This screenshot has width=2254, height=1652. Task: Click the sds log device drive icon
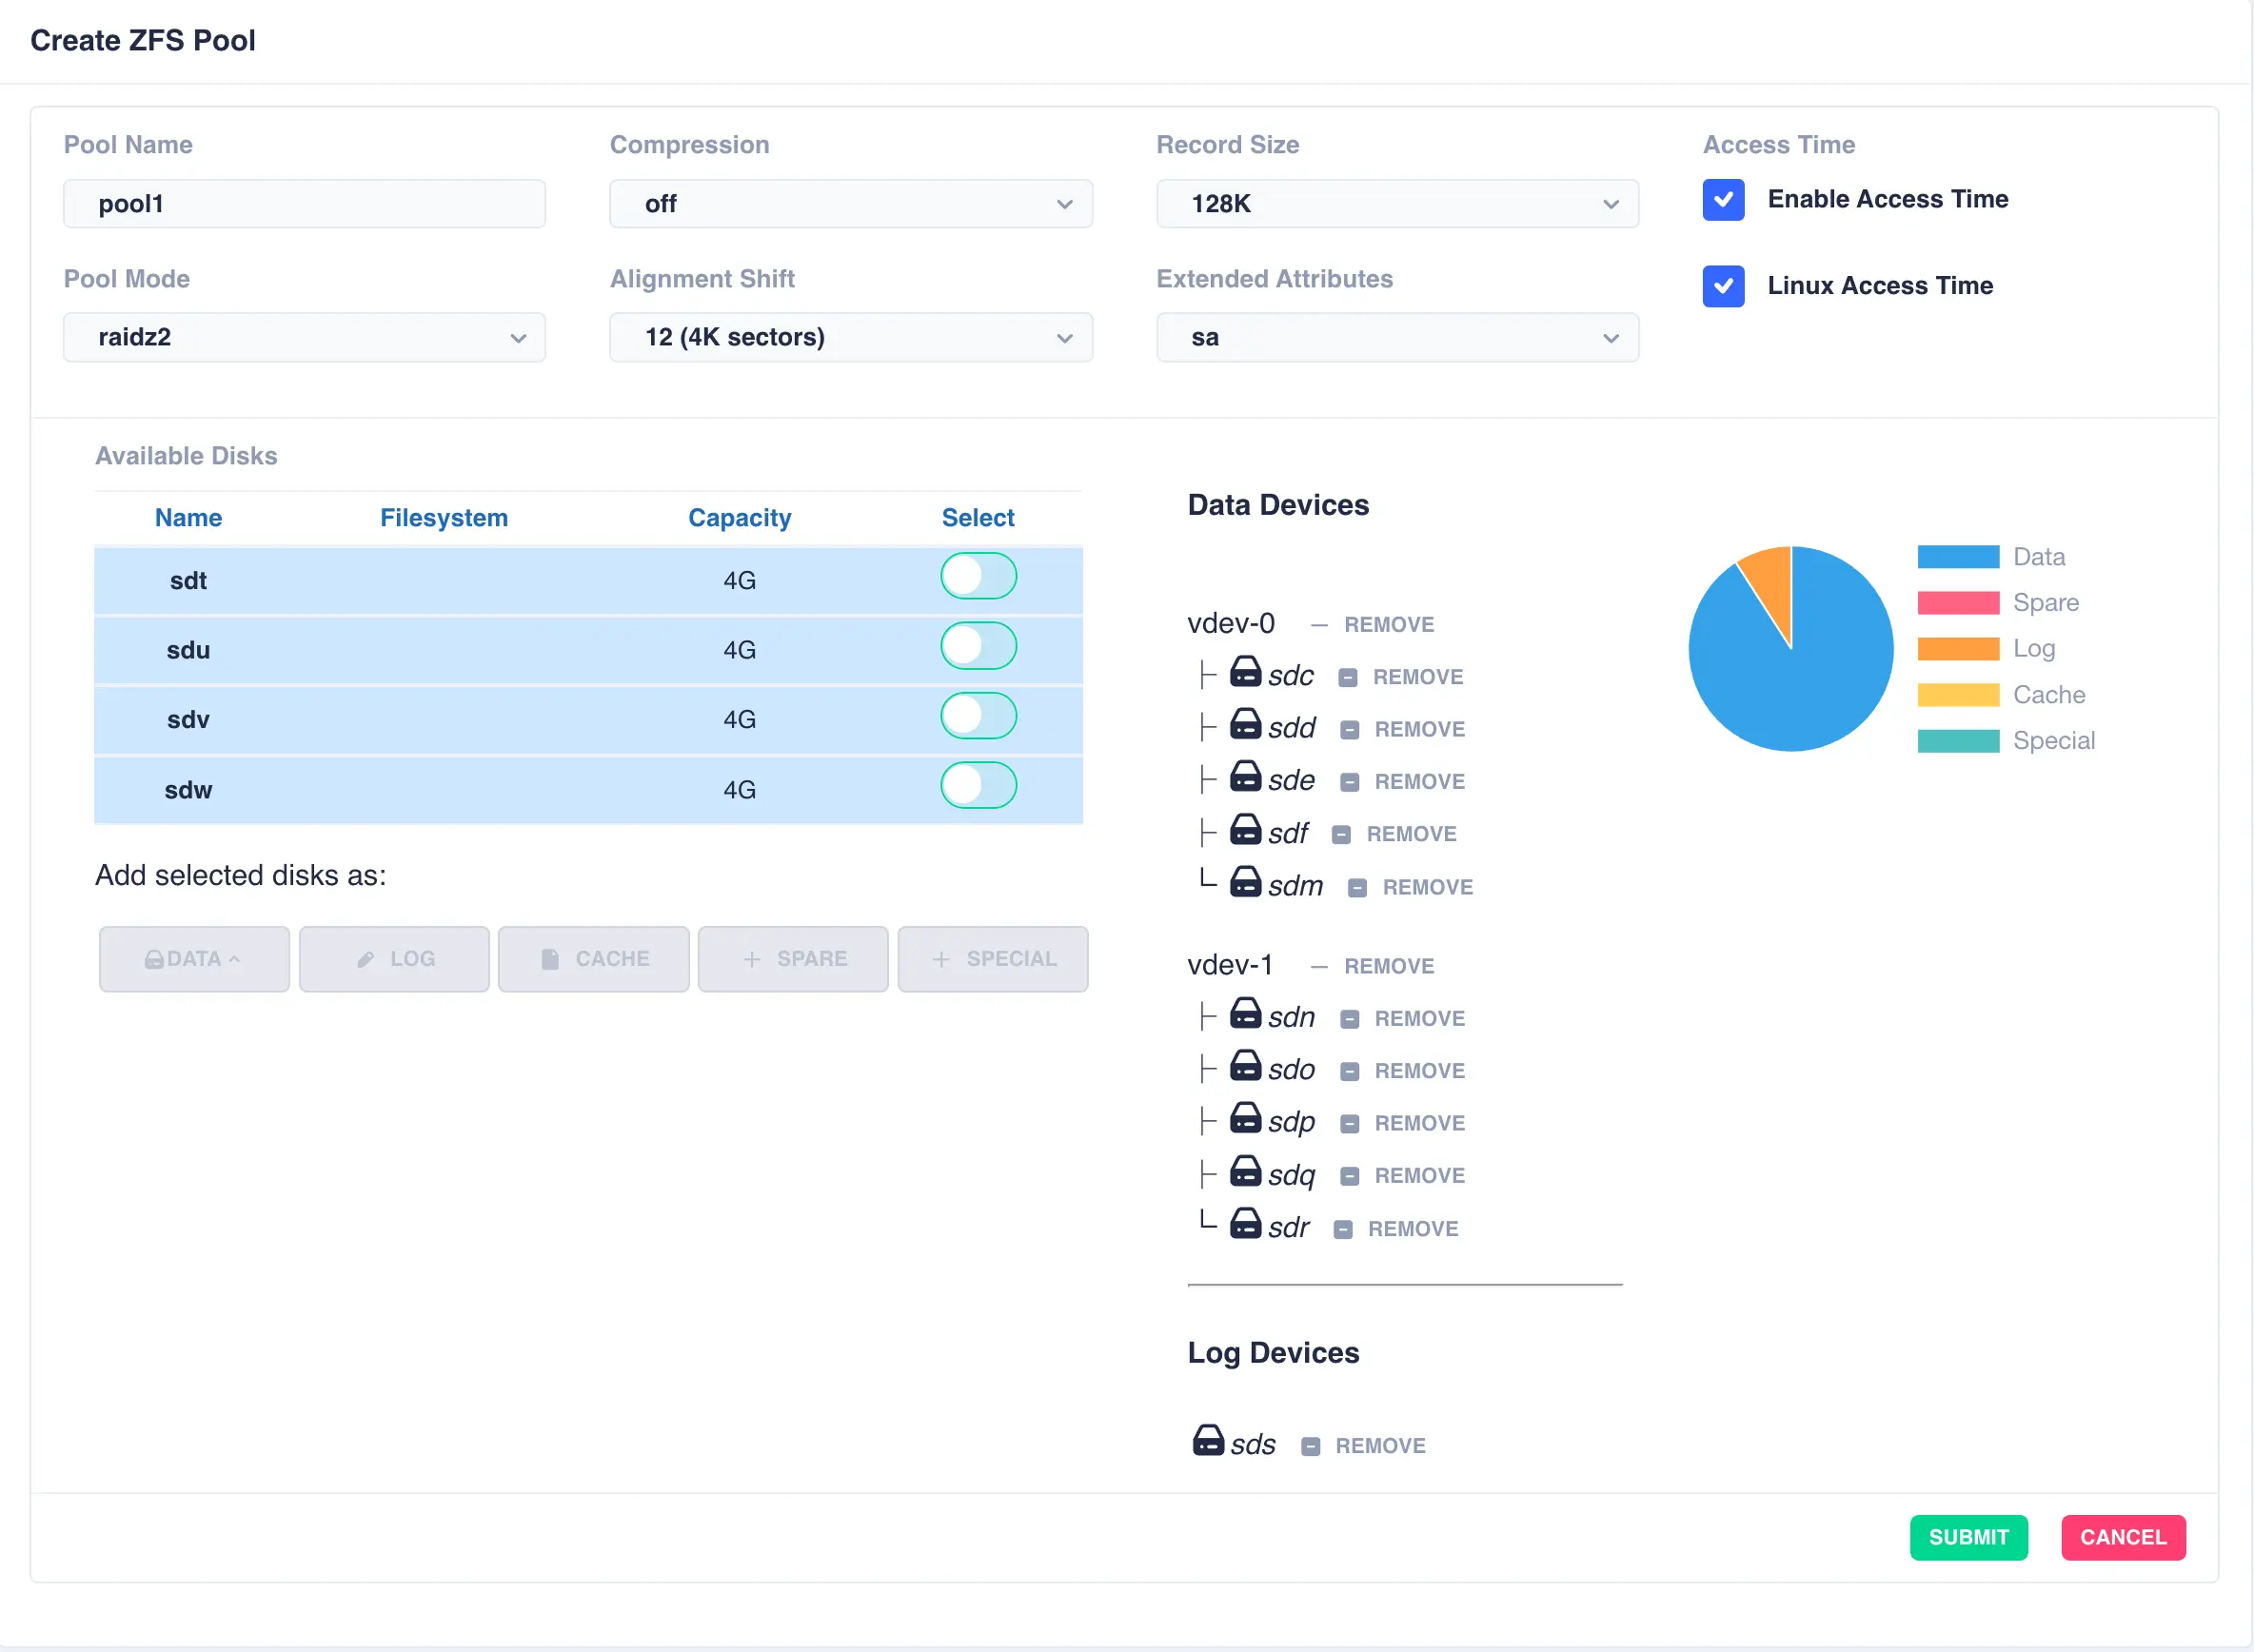(x=1207, y=1441)
